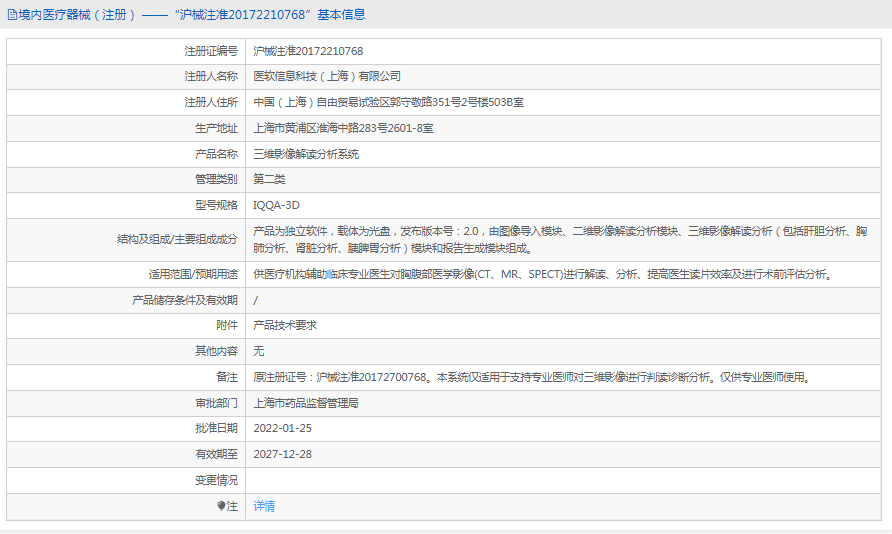The height and width of the screenshot is (534, 892).
Task: Select model value IQQA-3D
Action: tap(276, 205)
